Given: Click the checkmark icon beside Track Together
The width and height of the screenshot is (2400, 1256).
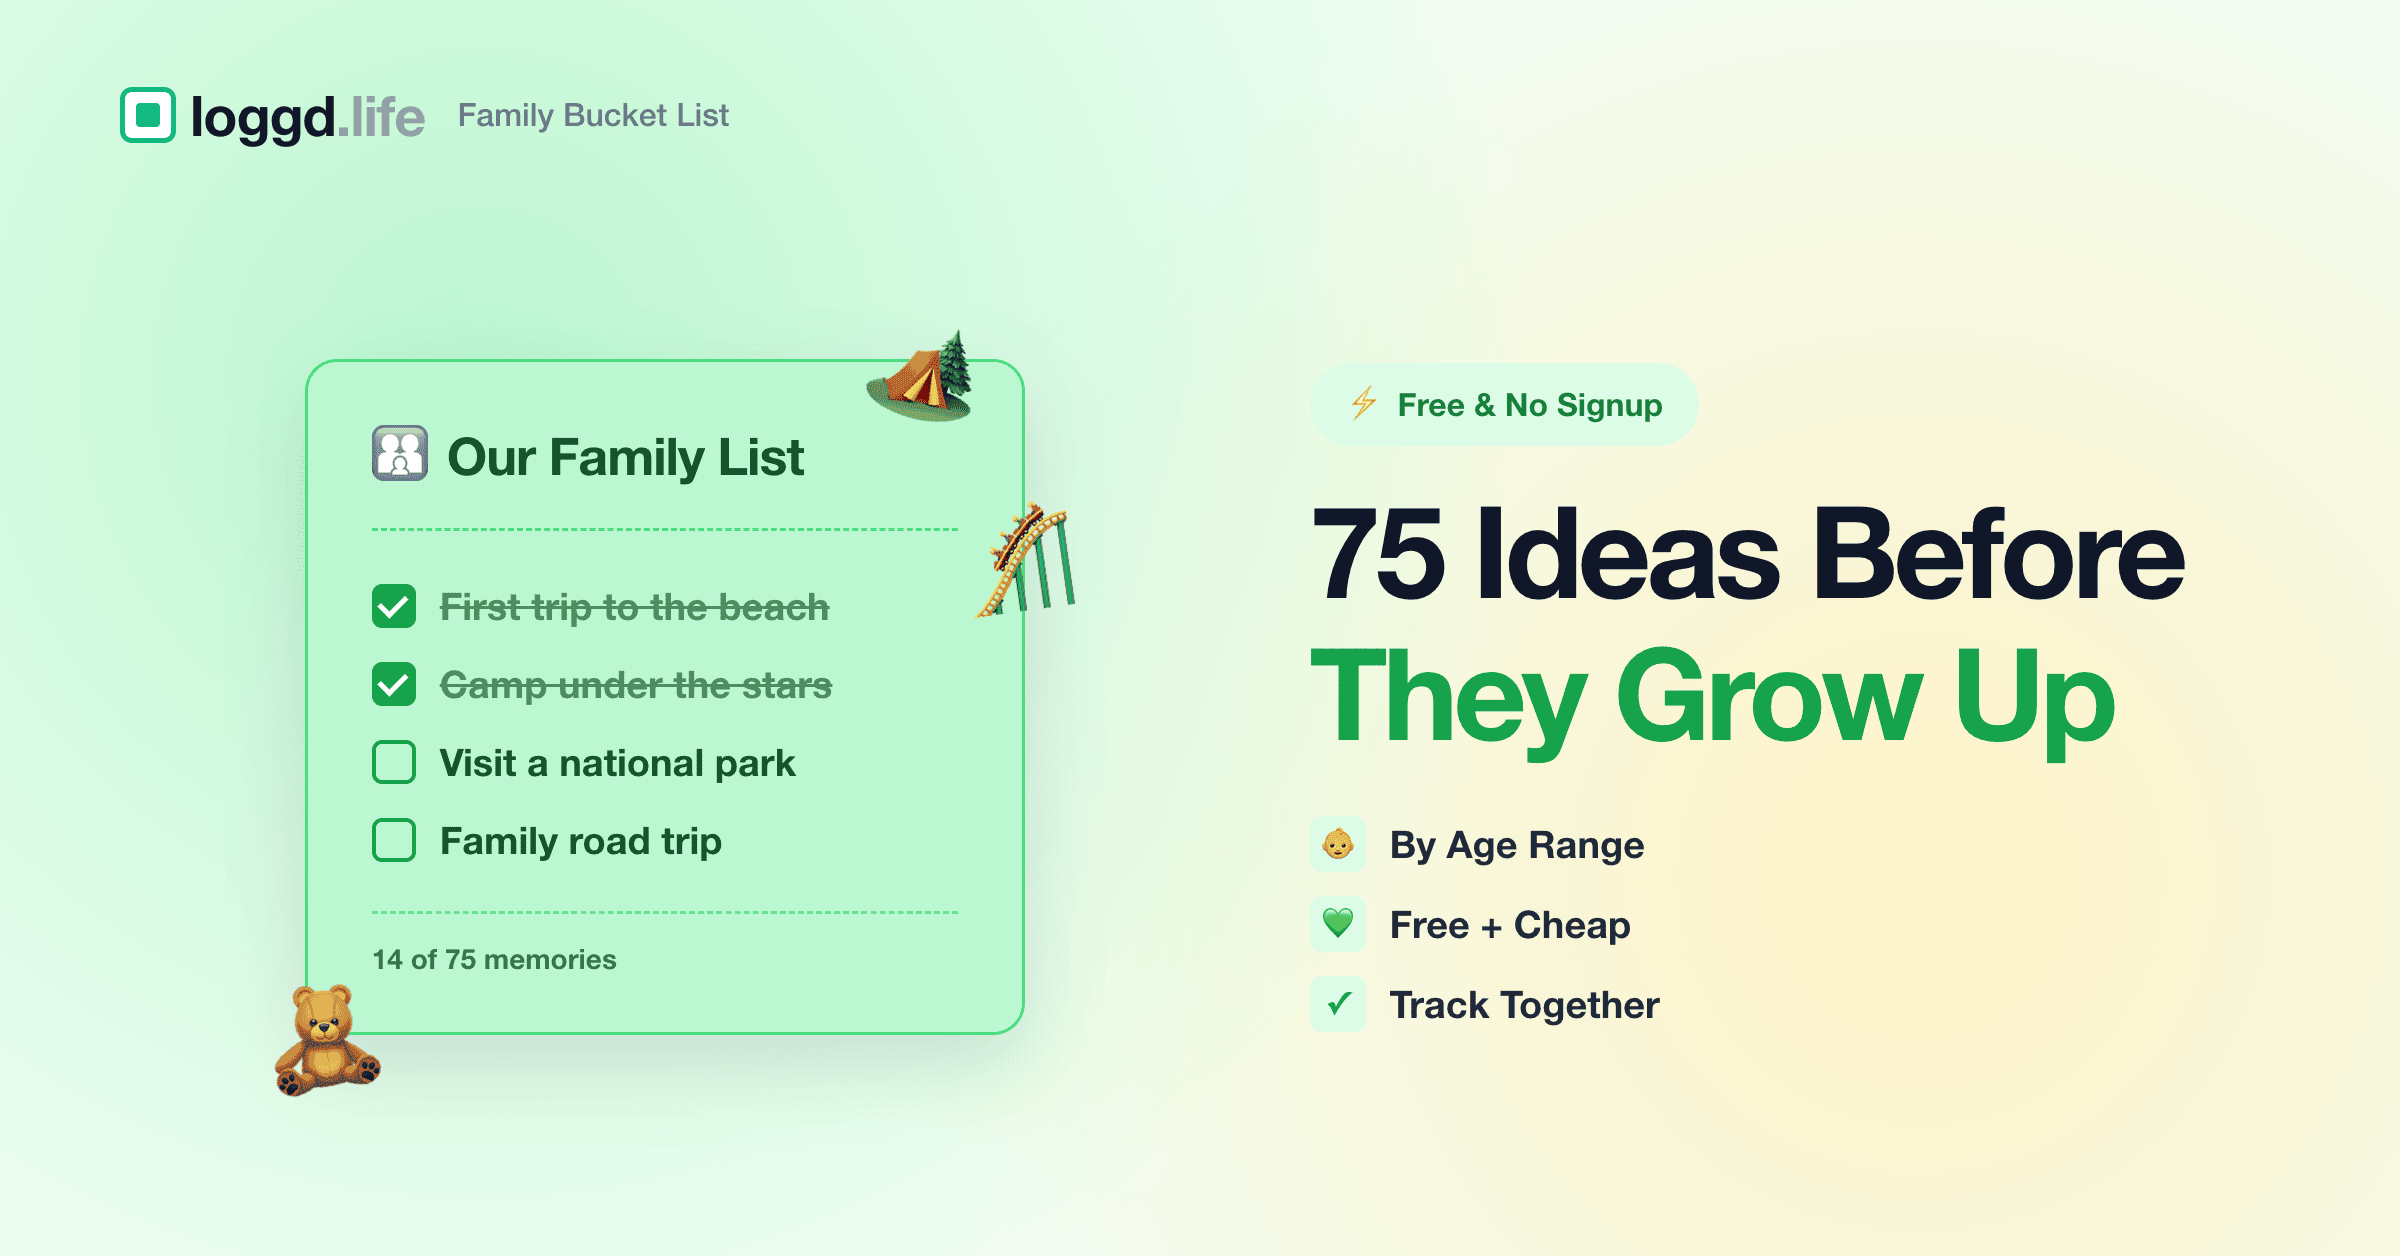Looking at the screenshot, I should click(x=1338, y=1004).
